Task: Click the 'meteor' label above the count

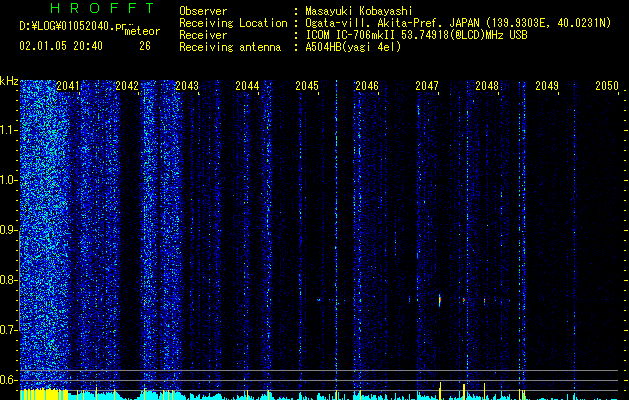Action: (142, 32)
